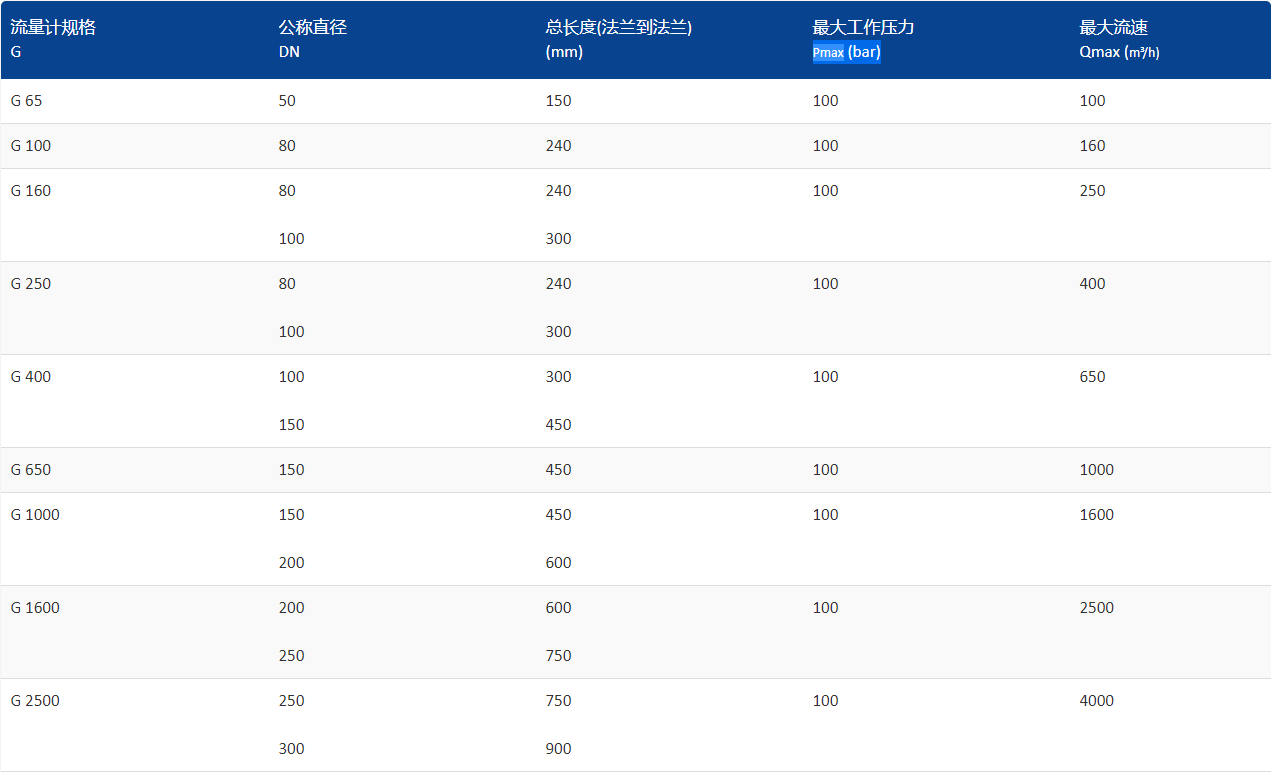Click the 公称直径 column header
Screen dimensions: 1271x772
click(312, 28)
